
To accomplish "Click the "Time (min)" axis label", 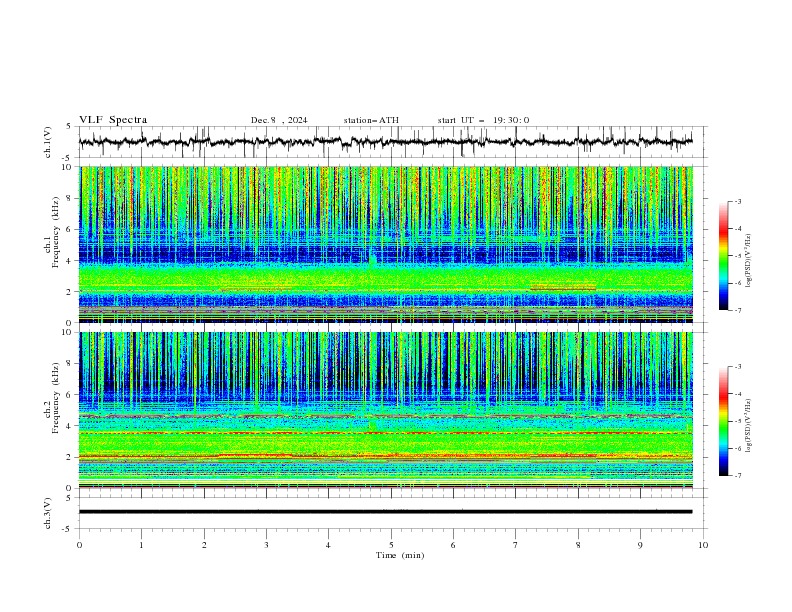I will 400,555.
